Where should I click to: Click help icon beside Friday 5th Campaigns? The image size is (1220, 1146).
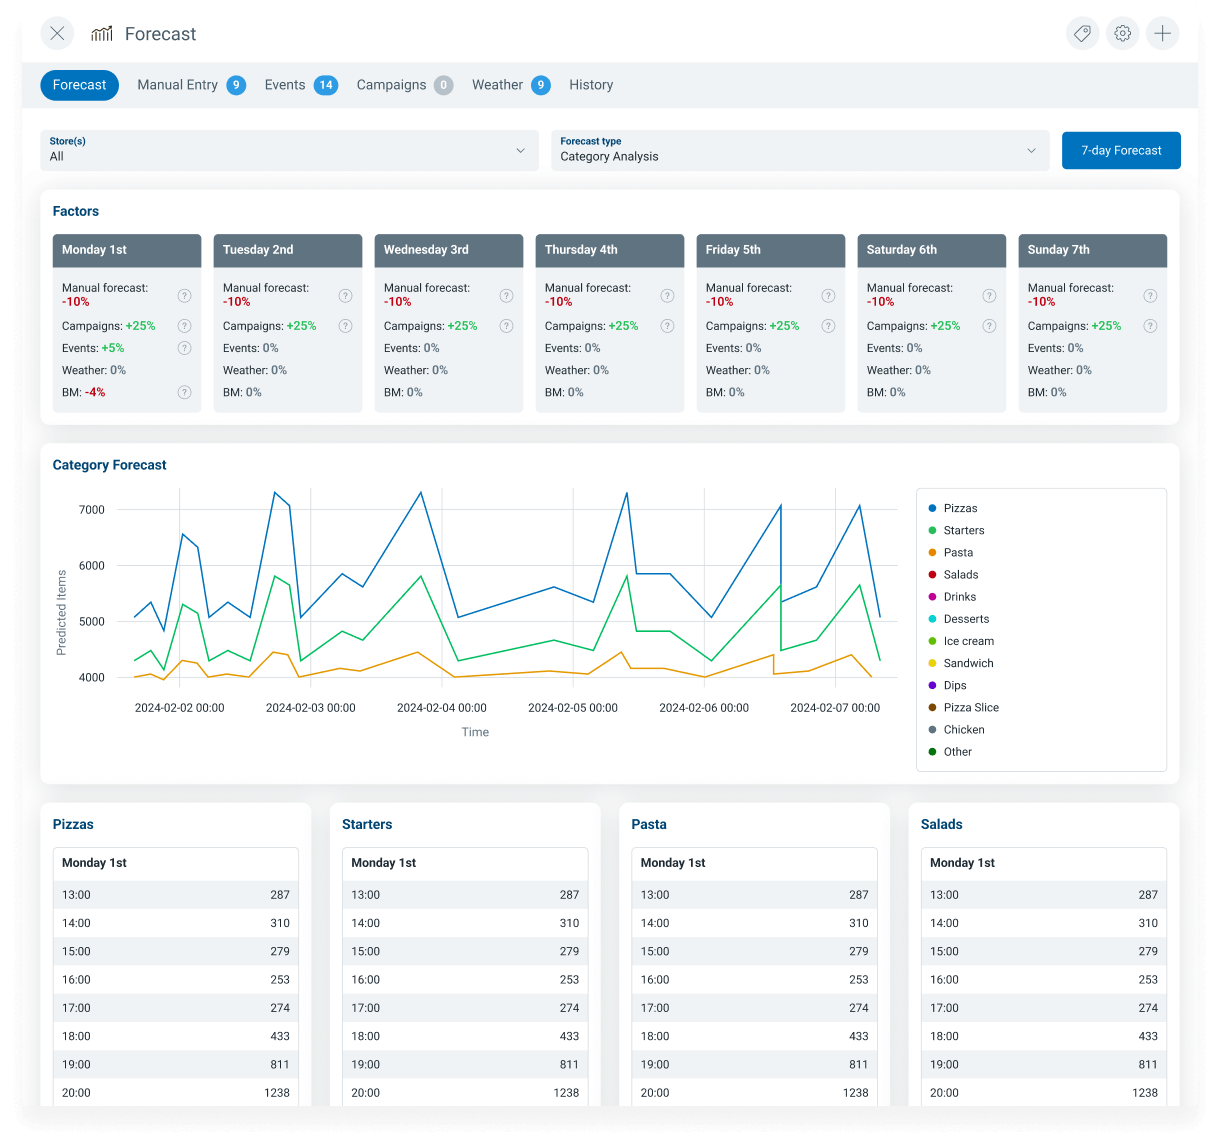pyautogui.click(x=829, y=326)
